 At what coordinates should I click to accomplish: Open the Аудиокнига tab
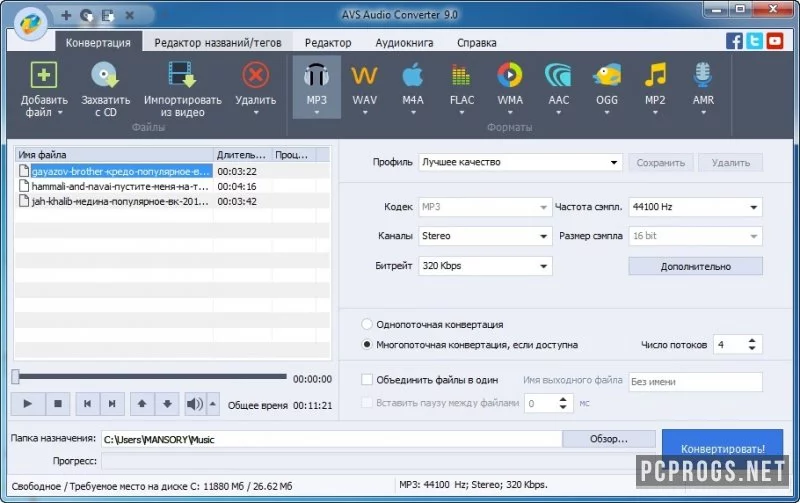[x=404, y=42]
